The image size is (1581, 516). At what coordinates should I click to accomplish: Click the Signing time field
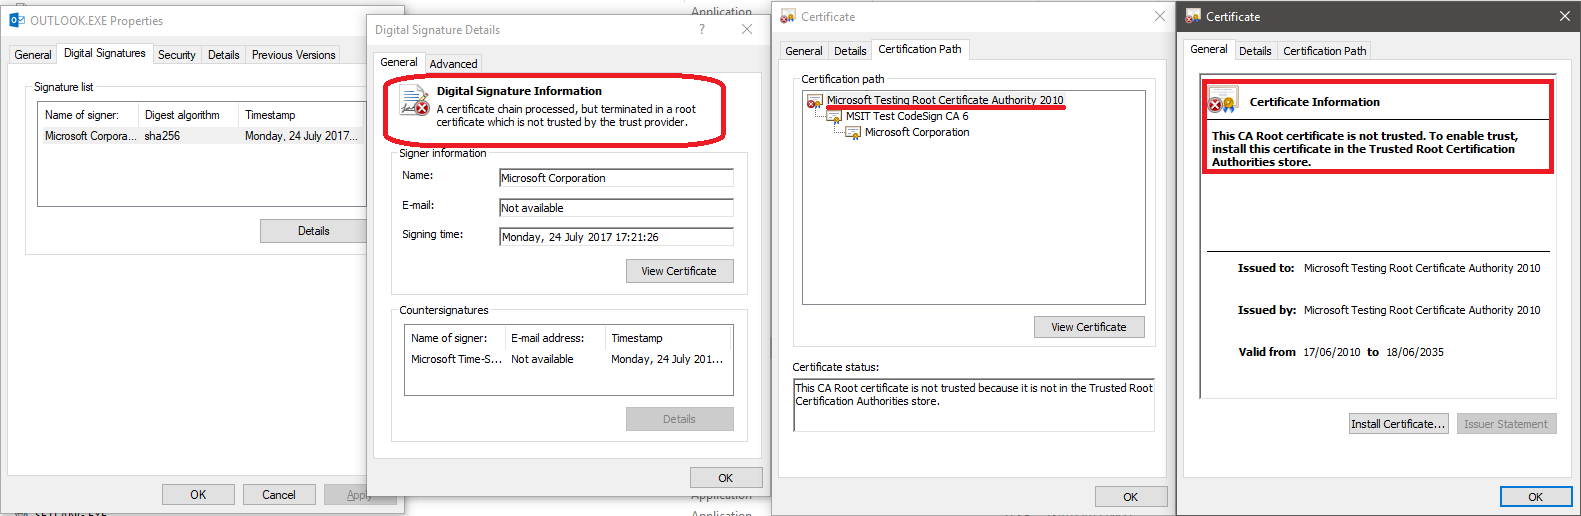616,237
